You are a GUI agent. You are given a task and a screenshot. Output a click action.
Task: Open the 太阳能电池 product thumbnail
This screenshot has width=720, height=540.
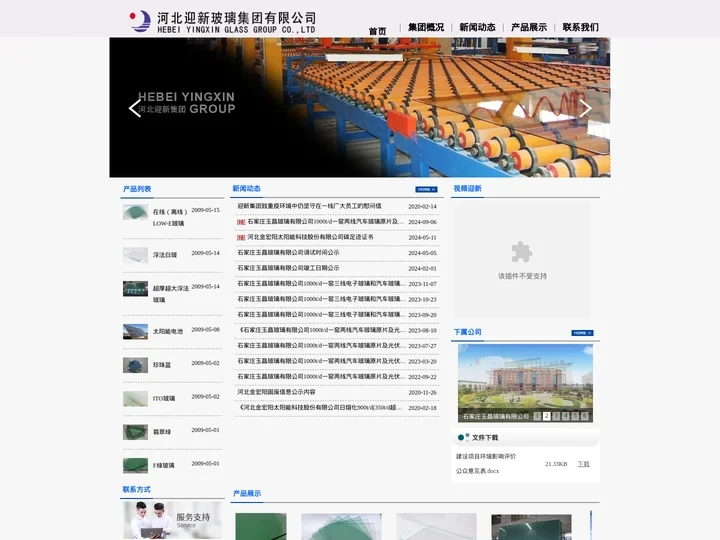(x=135, y=332)
